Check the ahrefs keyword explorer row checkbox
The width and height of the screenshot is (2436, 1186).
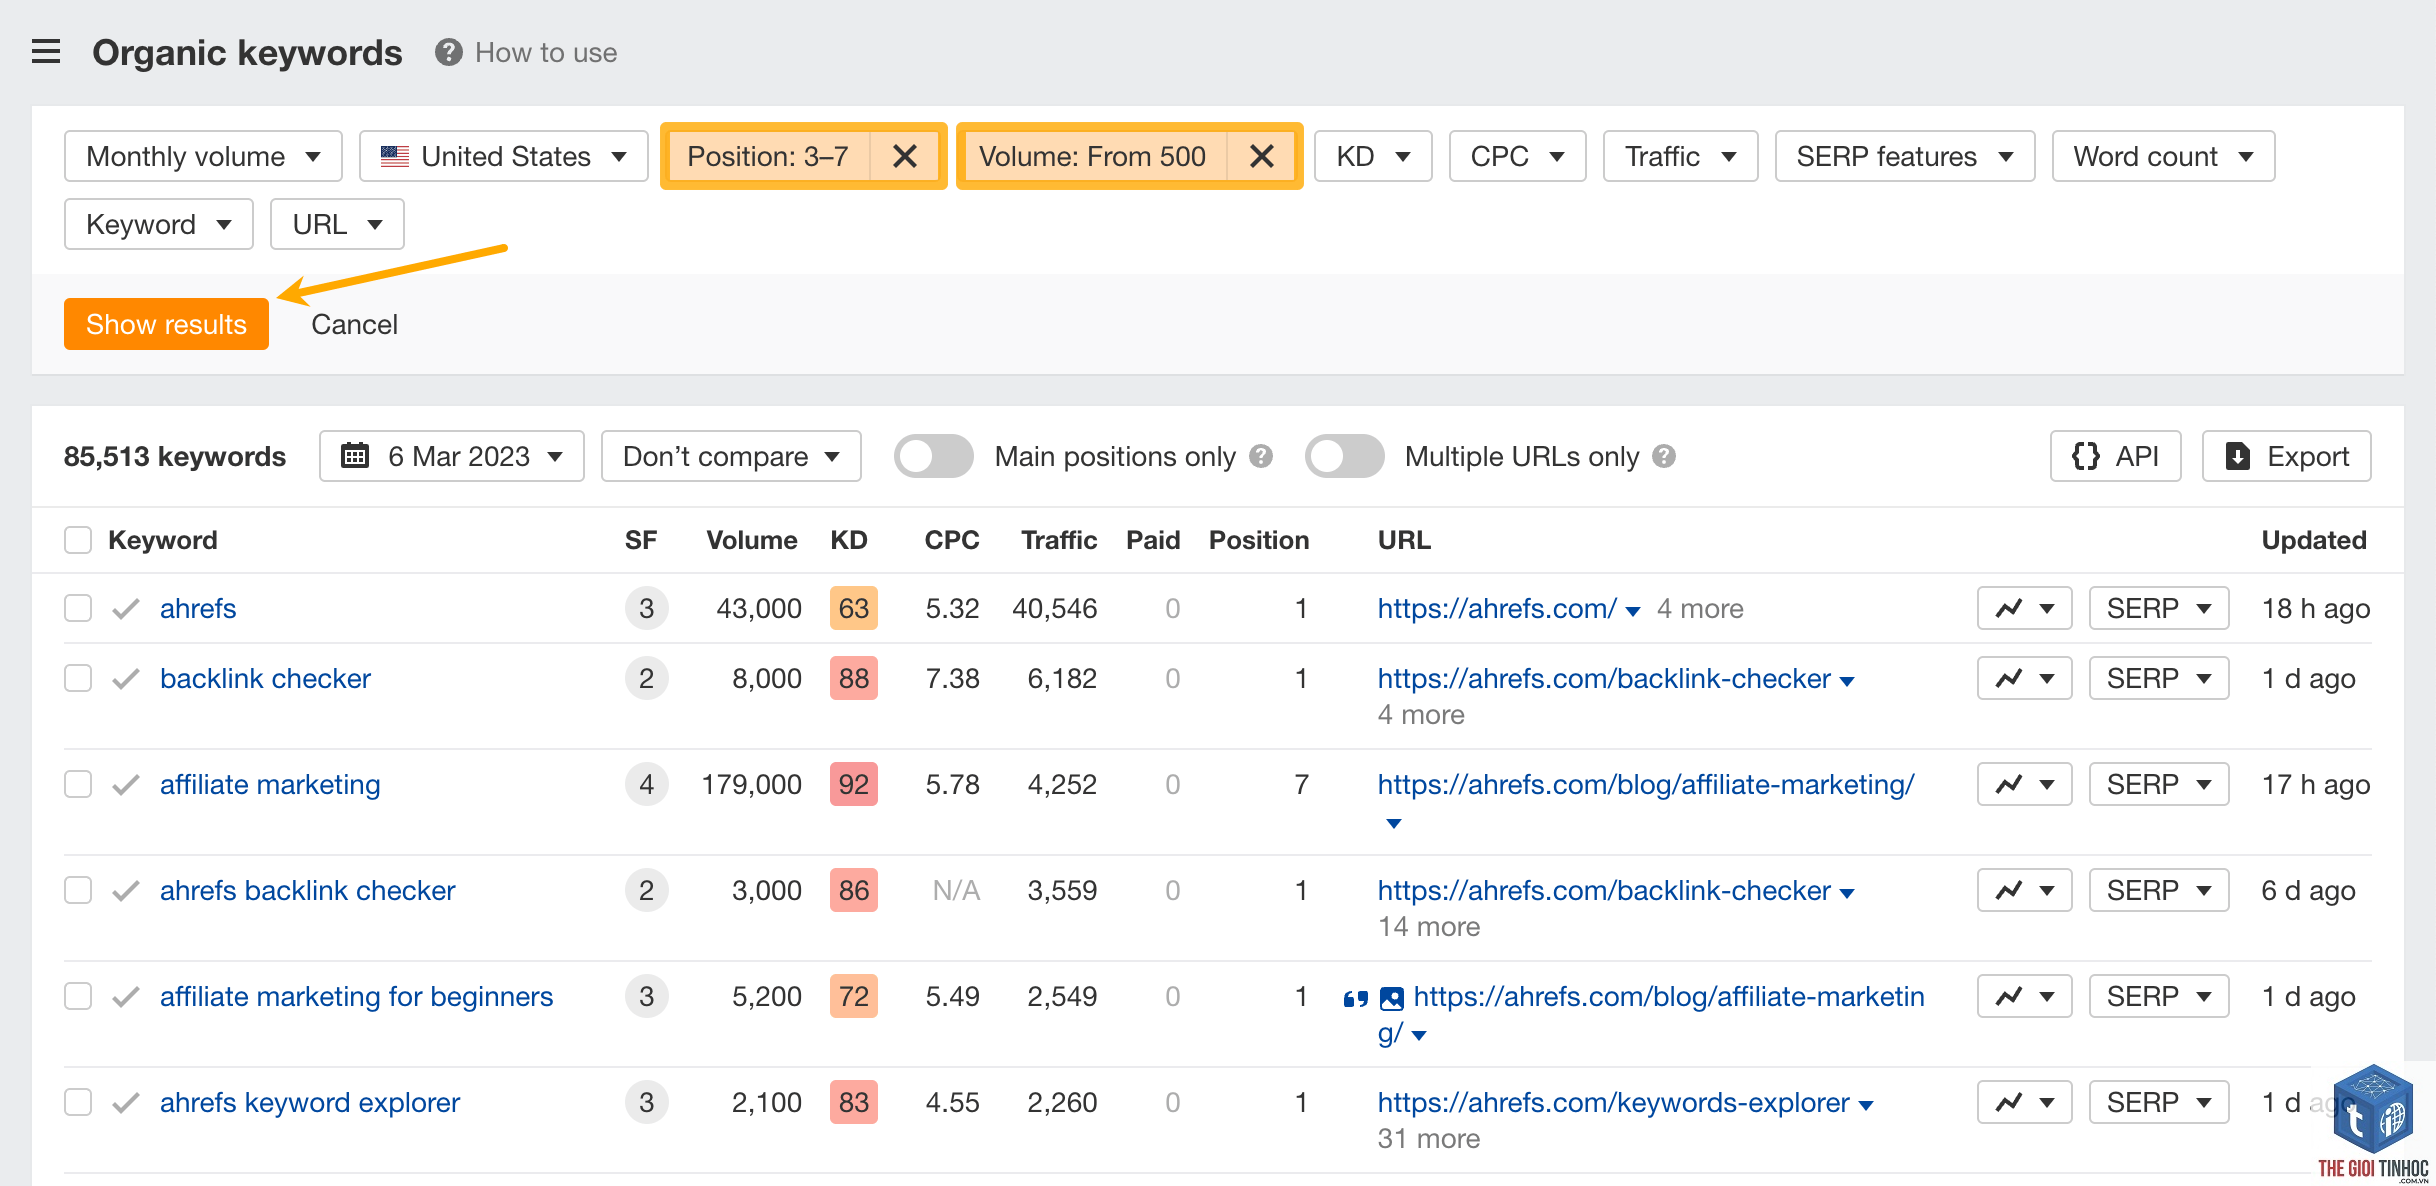click(x=78, y=1102)
